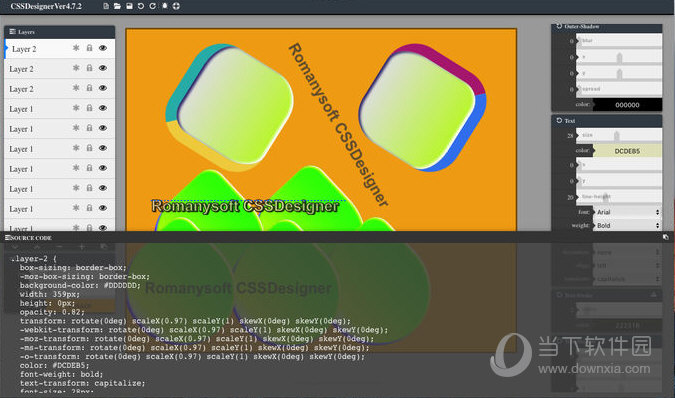The image size is (675, 398).
Task: Click the Outer-Shadow color swatch 000000
Action: click(627, 105)
